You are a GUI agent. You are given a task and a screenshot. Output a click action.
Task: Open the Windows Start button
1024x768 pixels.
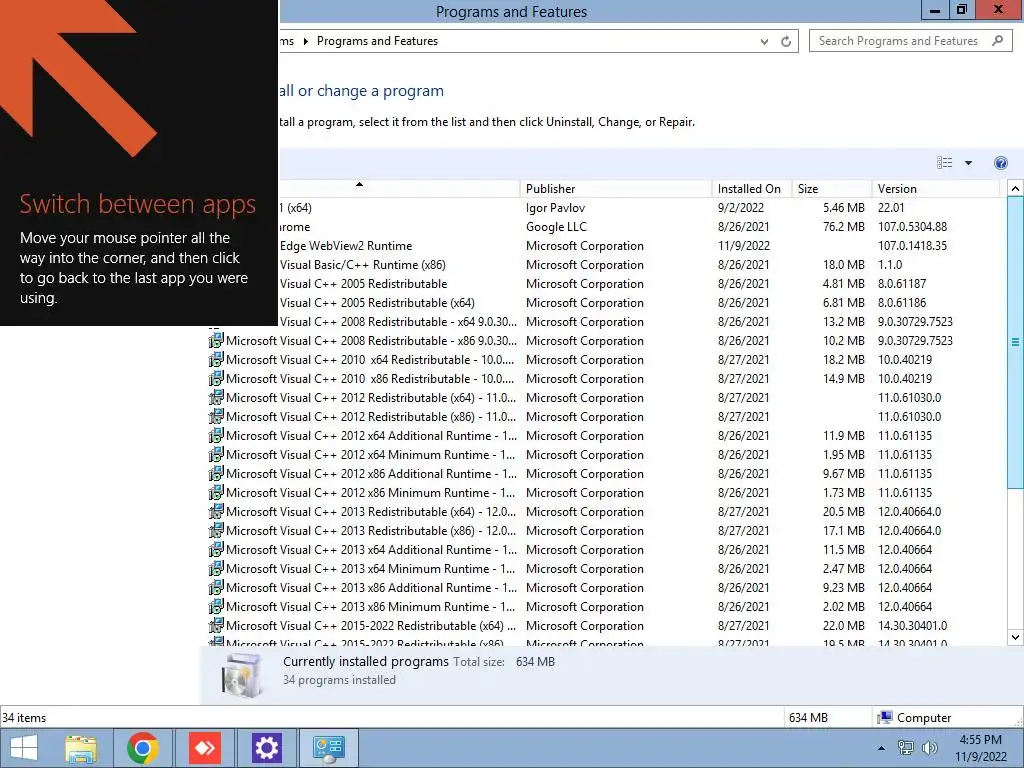pyautogui.click(x=24, y=748)
